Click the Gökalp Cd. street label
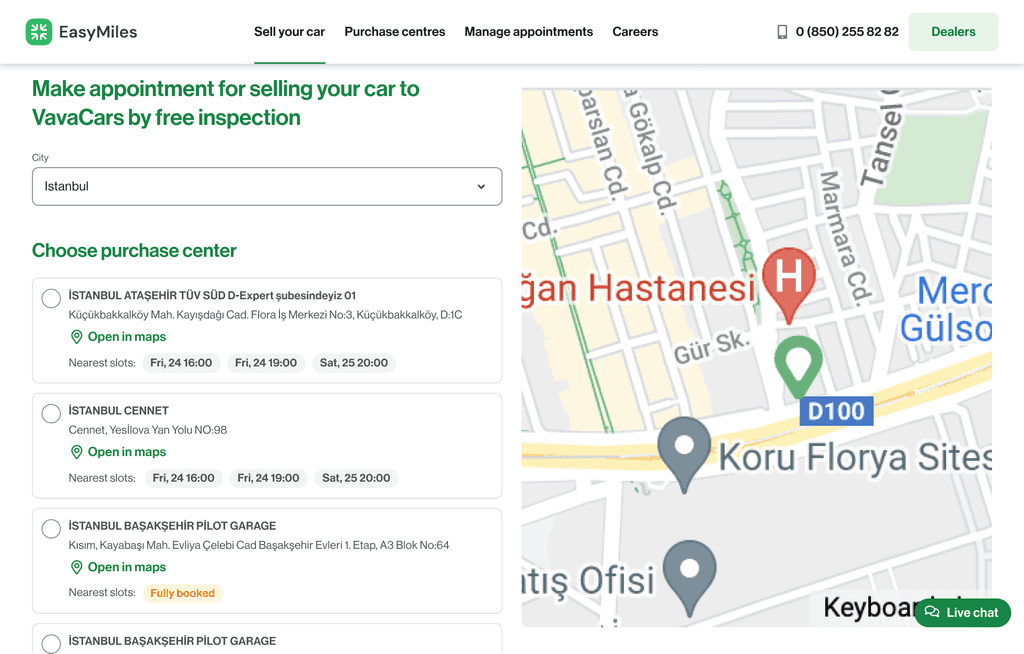 (x=649, y=154)
